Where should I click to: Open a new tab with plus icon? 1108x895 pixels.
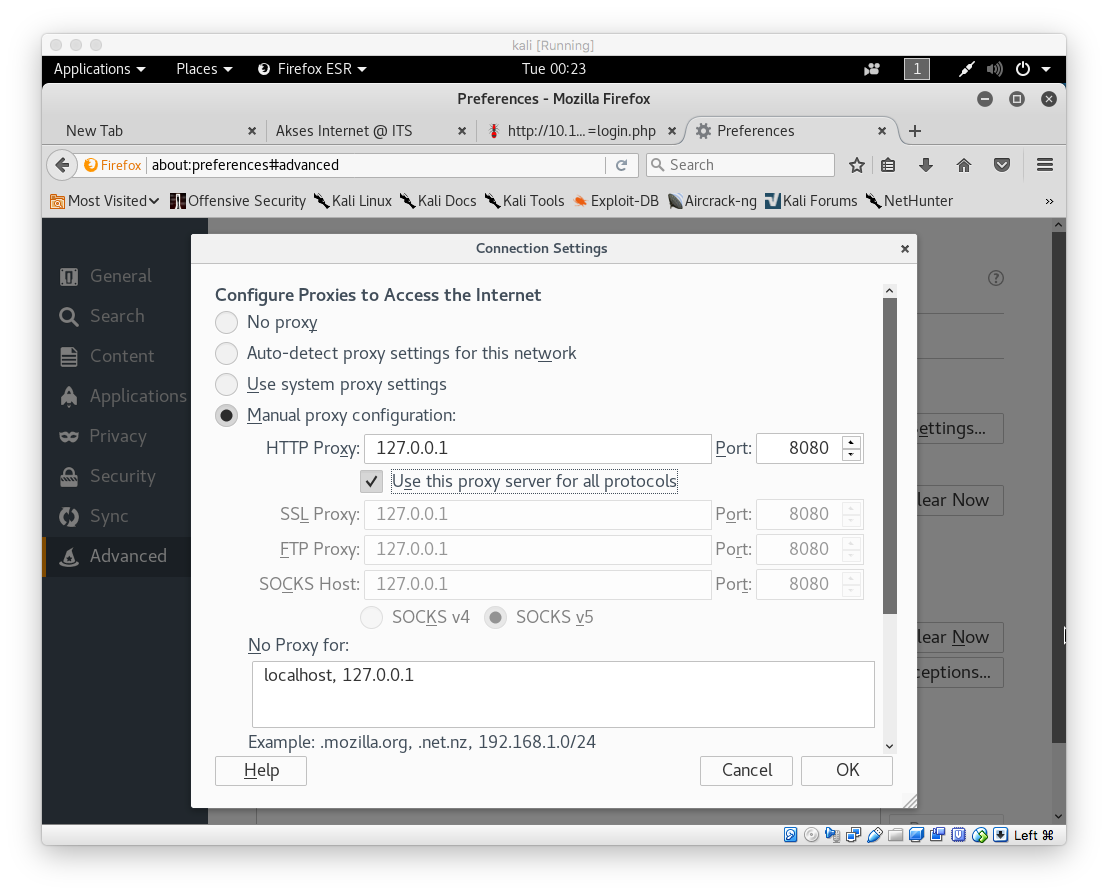coord(914,131)
